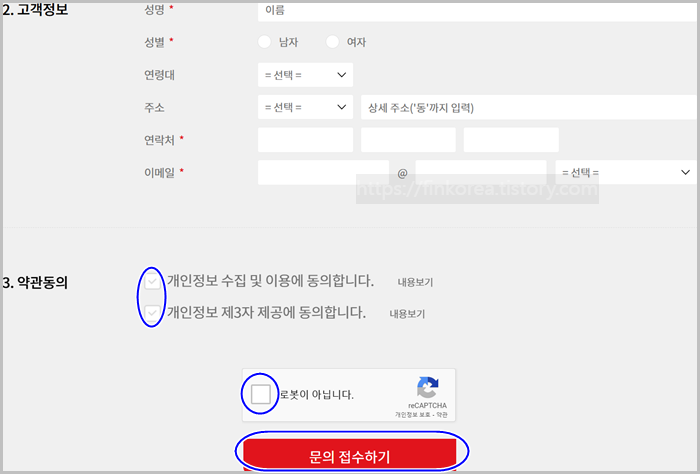
Task: Click the 성별 field label
Action: click(x=154, y=42)
